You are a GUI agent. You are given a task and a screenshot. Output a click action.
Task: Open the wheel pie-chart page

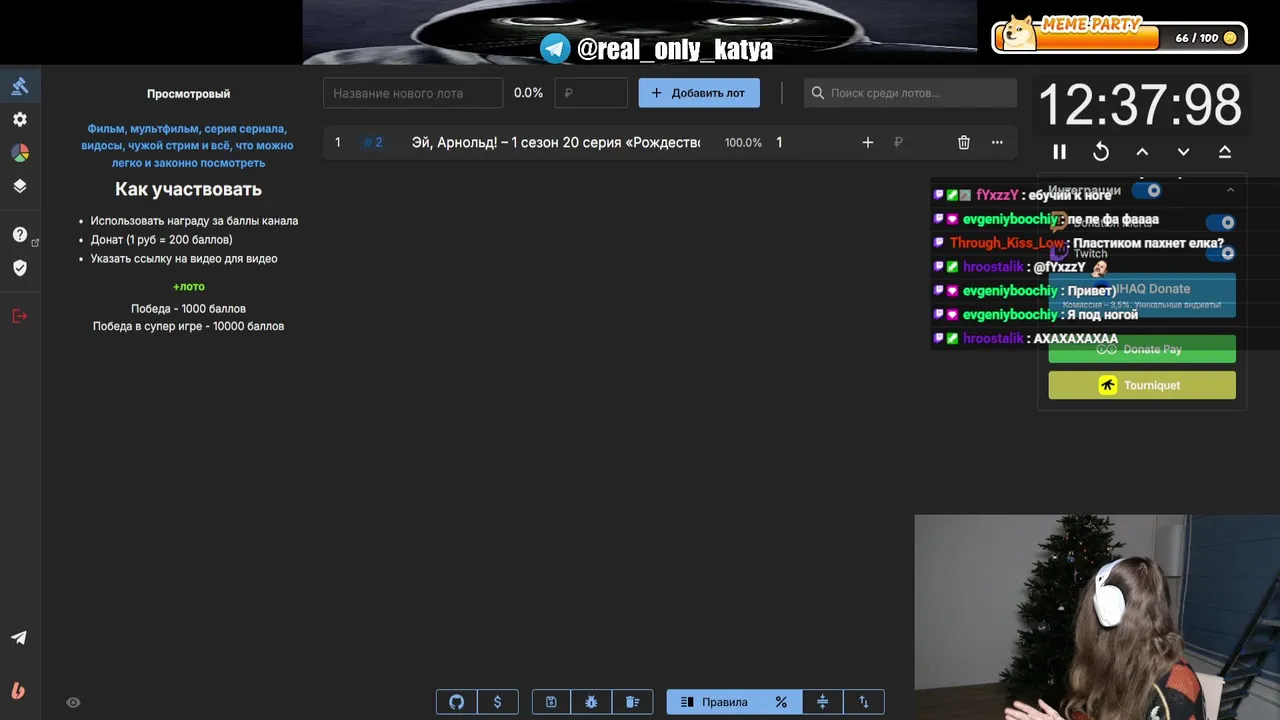pos(20,153)
